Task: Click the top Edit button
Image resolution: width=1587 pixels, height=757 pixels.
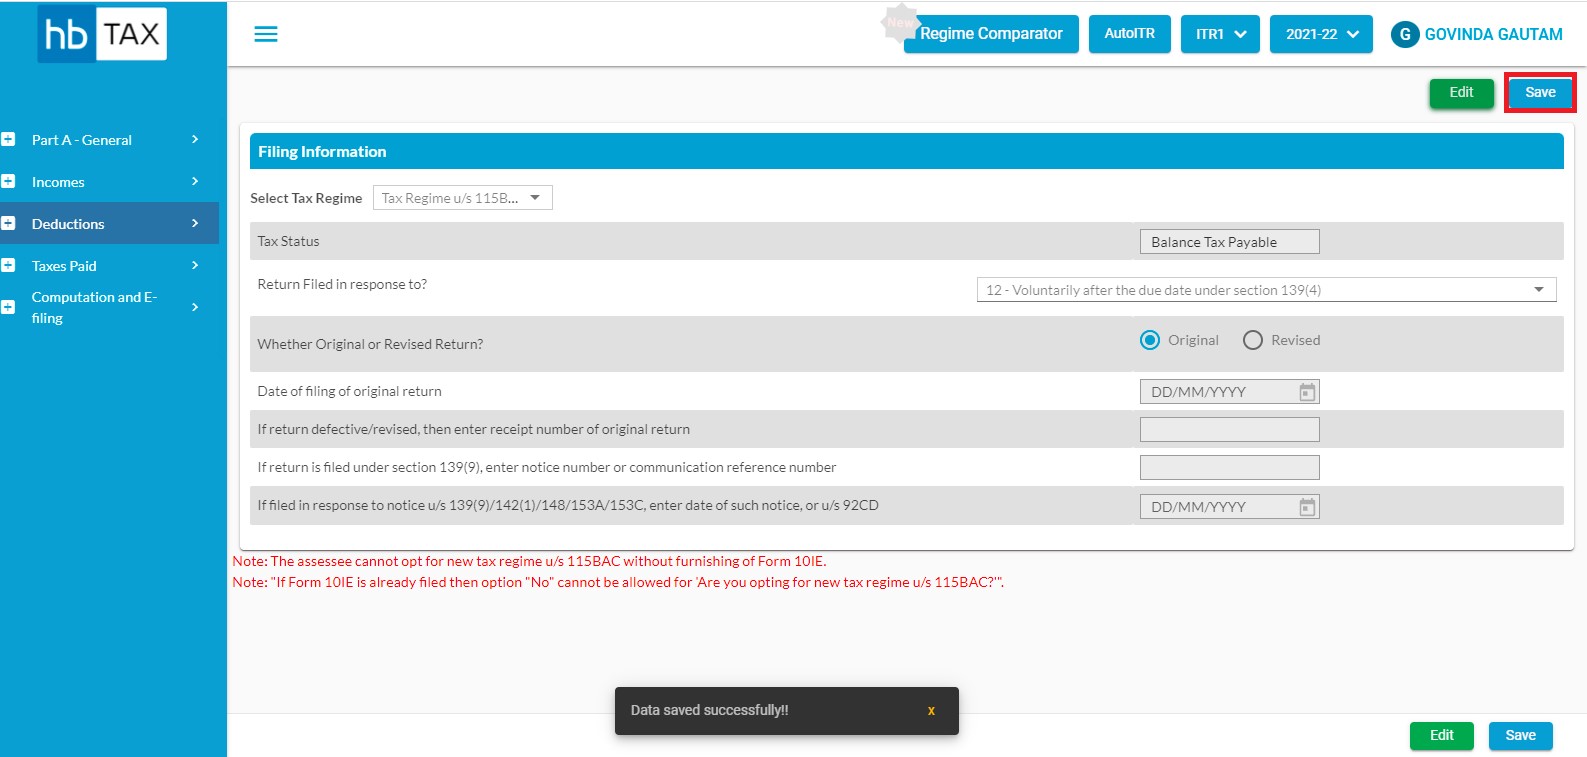Action: 1461,93
